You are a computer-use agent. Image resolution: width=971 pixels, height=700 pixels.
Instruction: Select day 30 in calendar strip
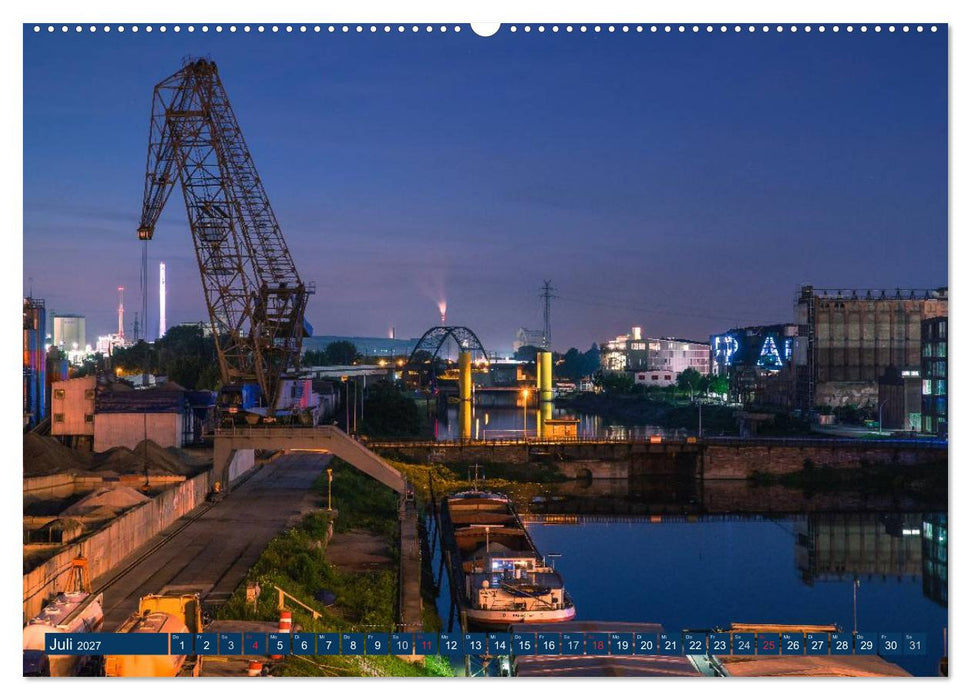tap(891, 644)
